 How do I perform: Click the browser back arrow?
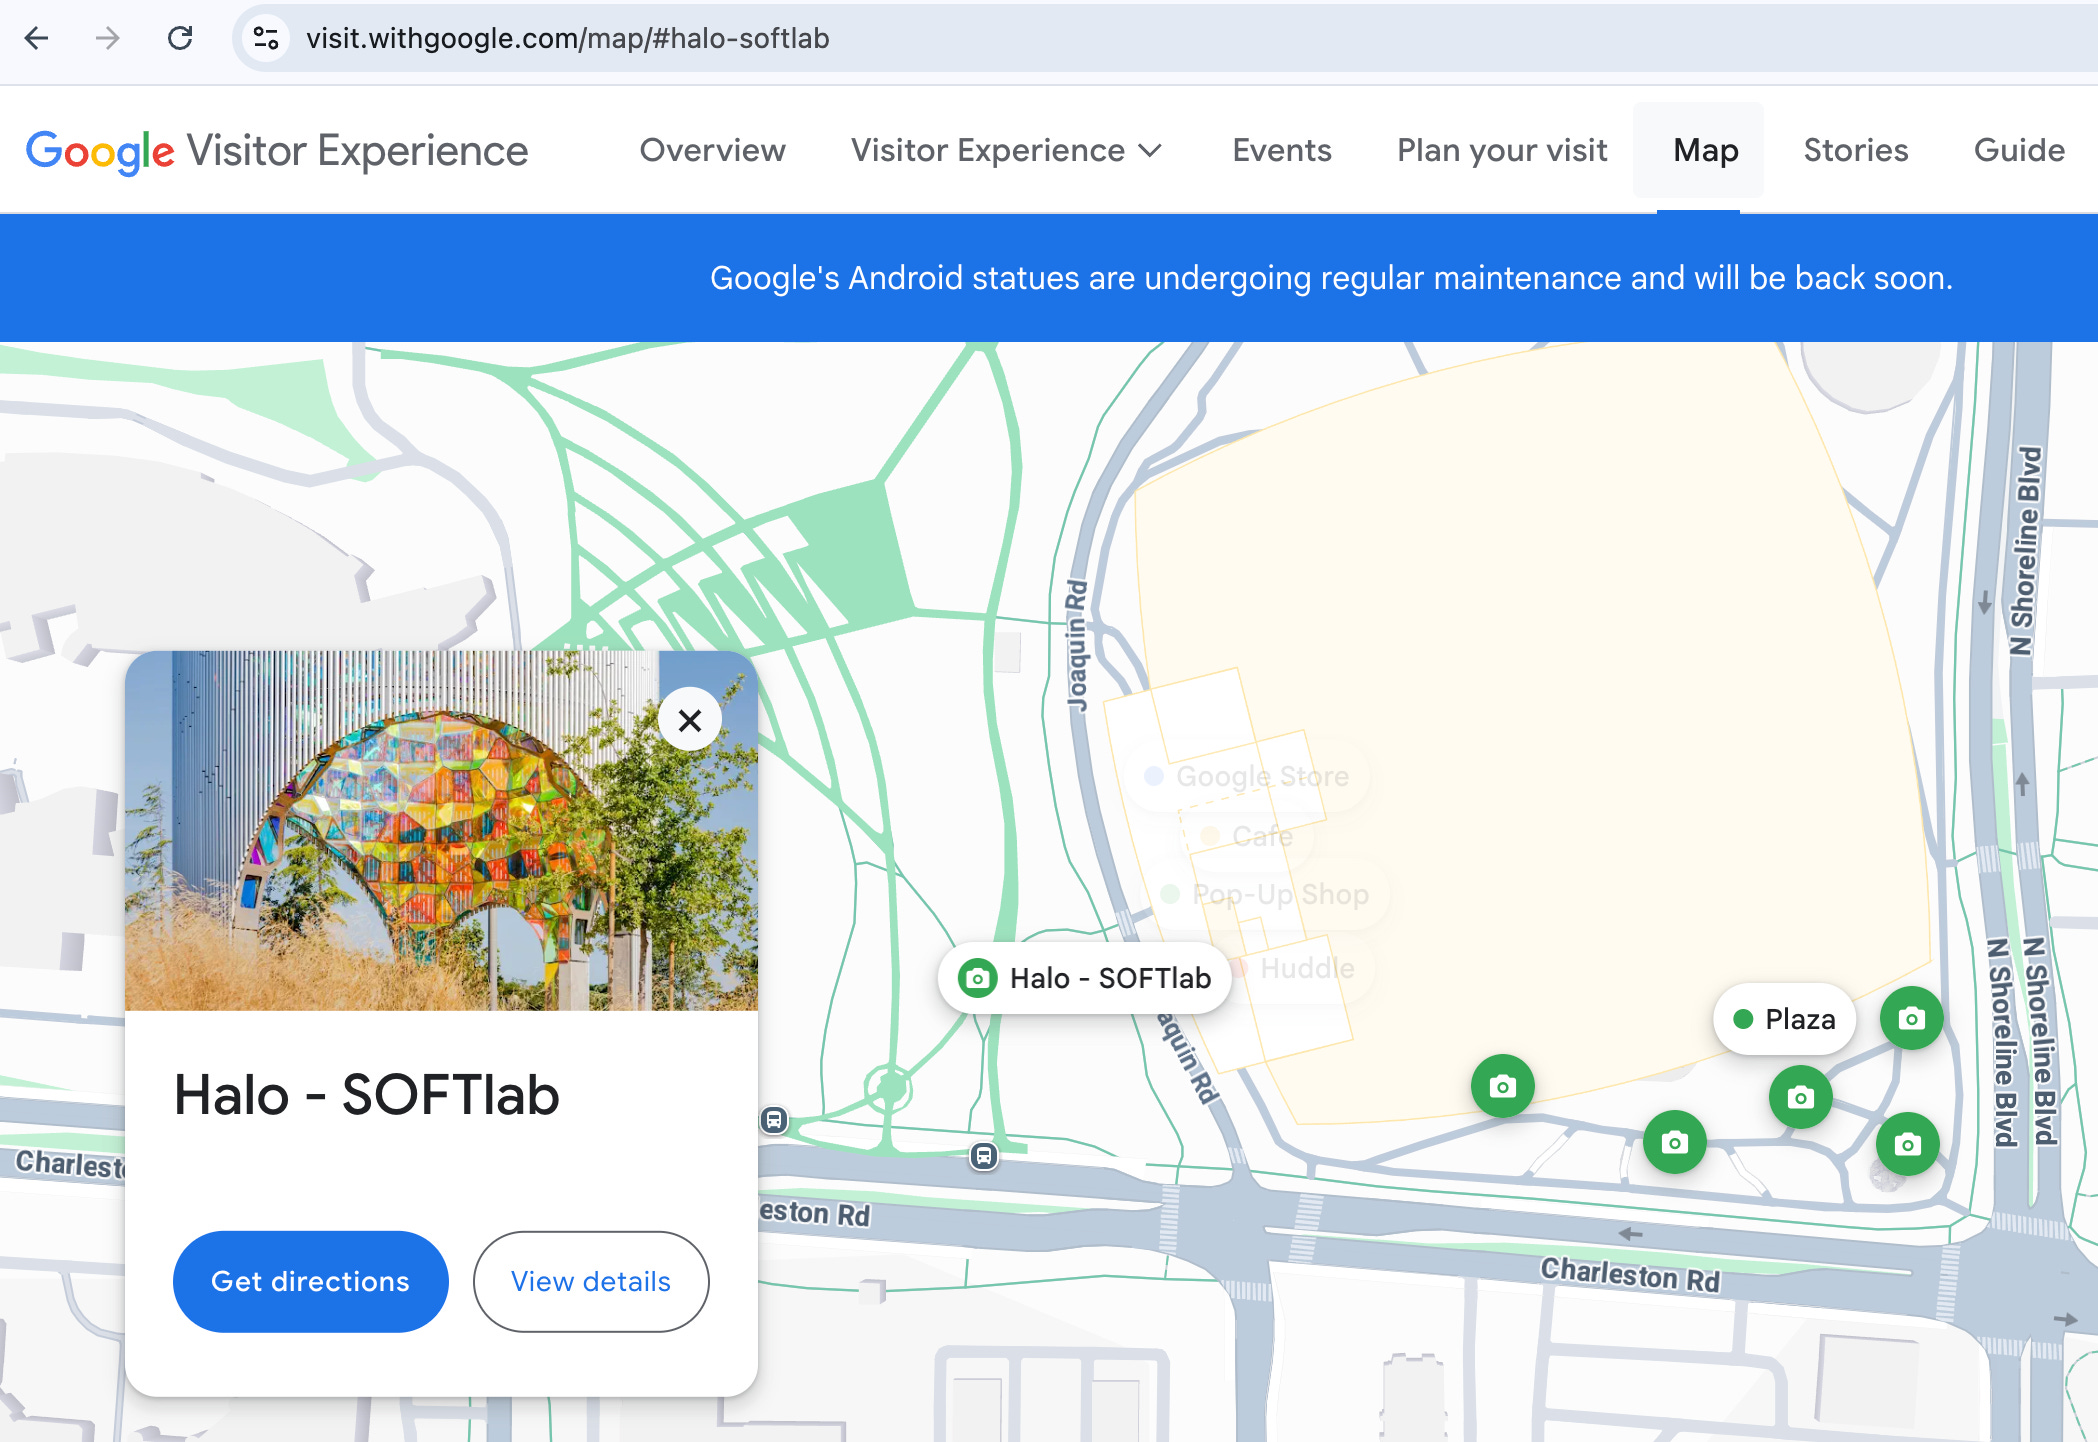(x=37, y=38)
